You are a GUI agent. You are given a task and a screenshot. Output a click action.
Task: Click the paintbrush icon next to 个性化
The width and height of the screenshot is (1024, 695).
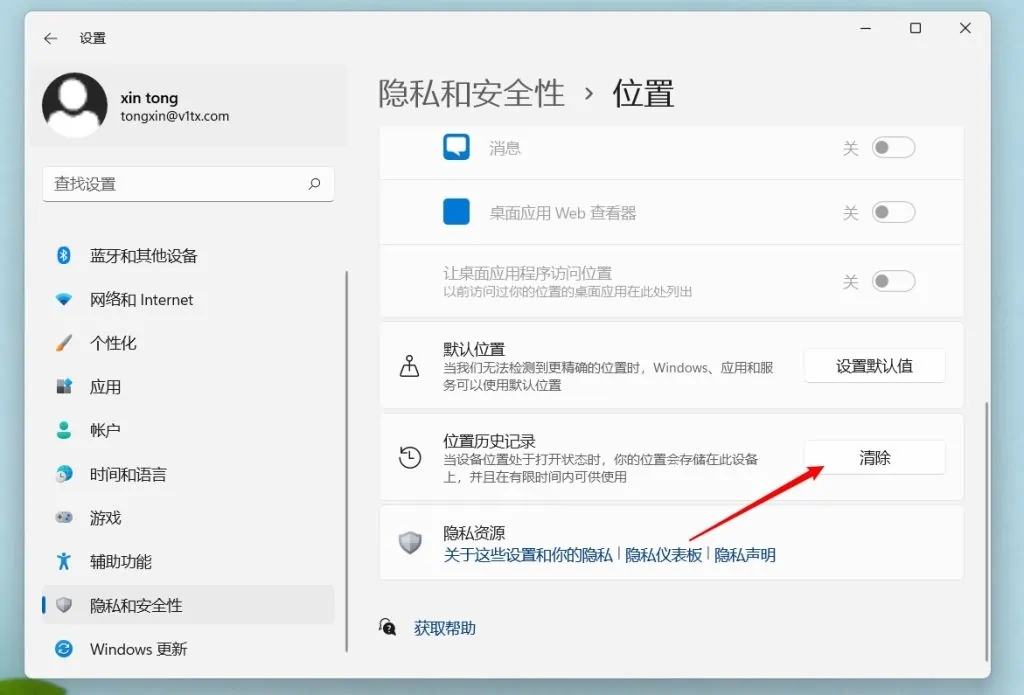[x=64, y=343]
